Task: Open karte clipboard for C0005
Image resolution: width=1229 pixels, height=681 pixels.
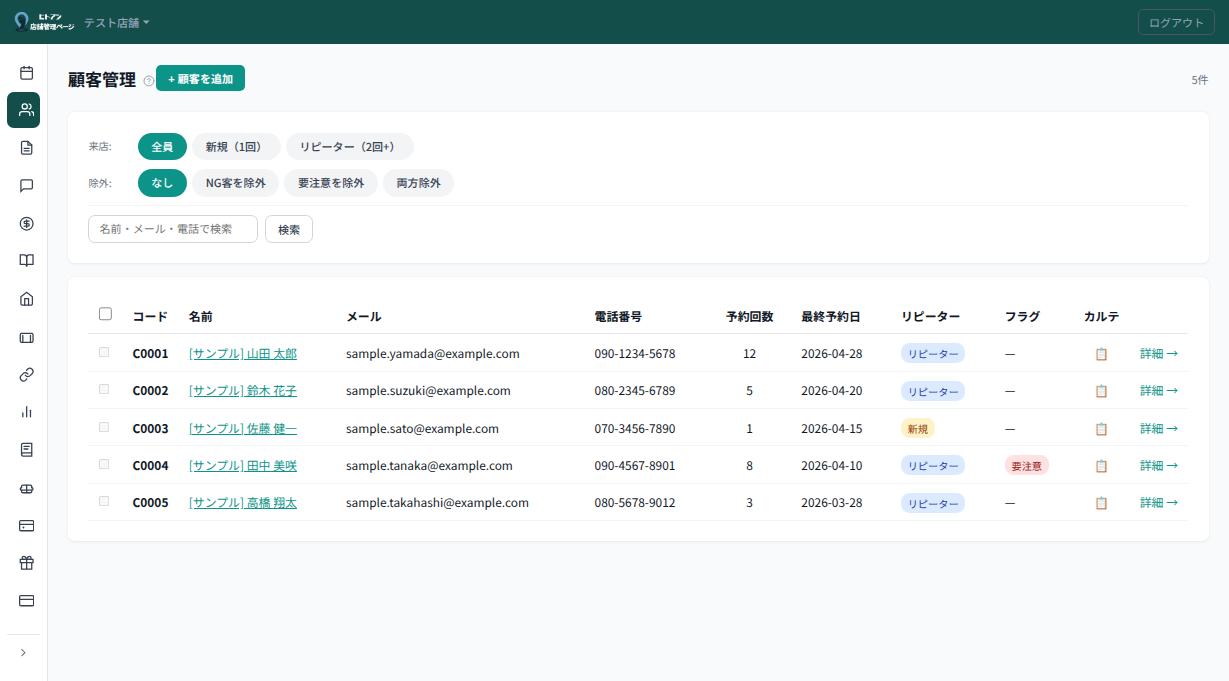Action: (x=1101, y=503)
